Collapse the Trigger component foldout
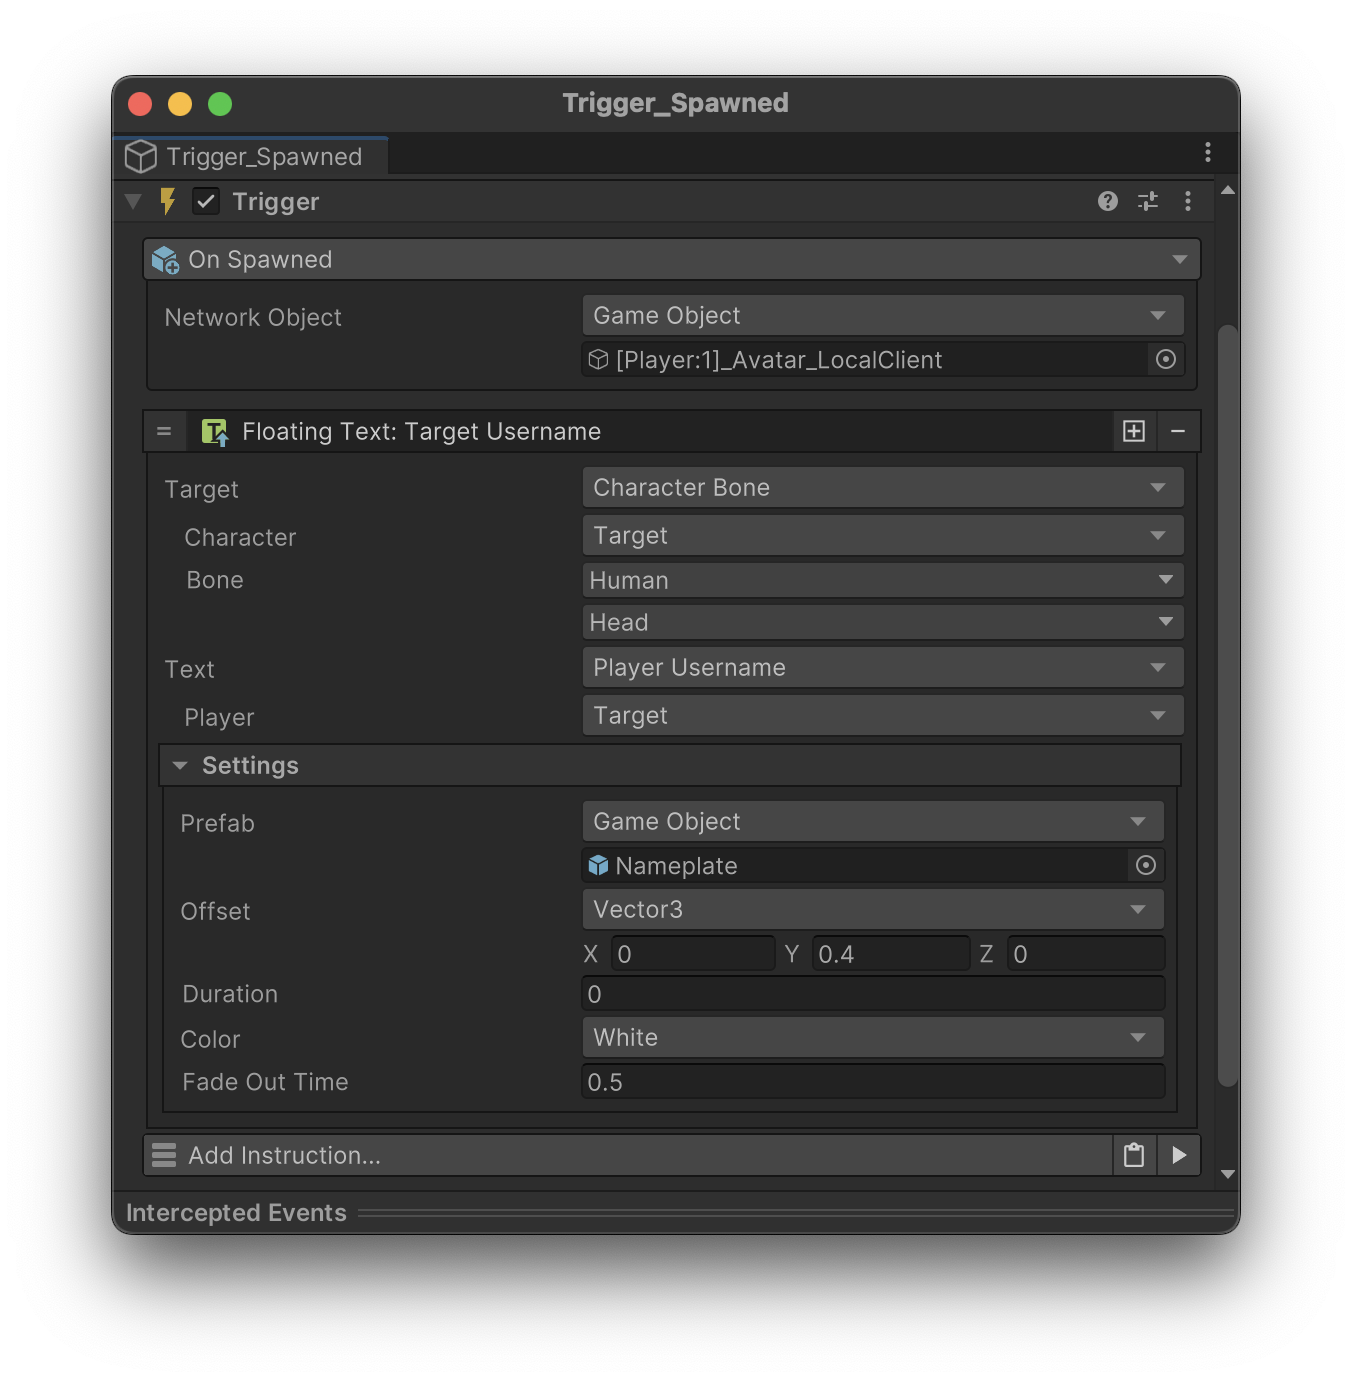1352x1382 pixels. [133, 201]
